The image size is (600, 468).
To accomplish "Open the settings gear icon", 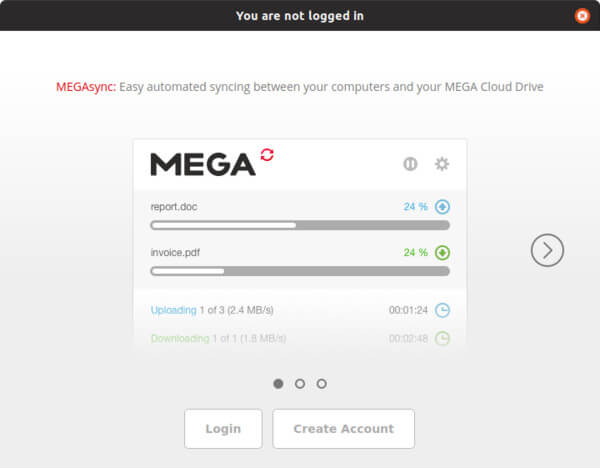I will (442, 164).
